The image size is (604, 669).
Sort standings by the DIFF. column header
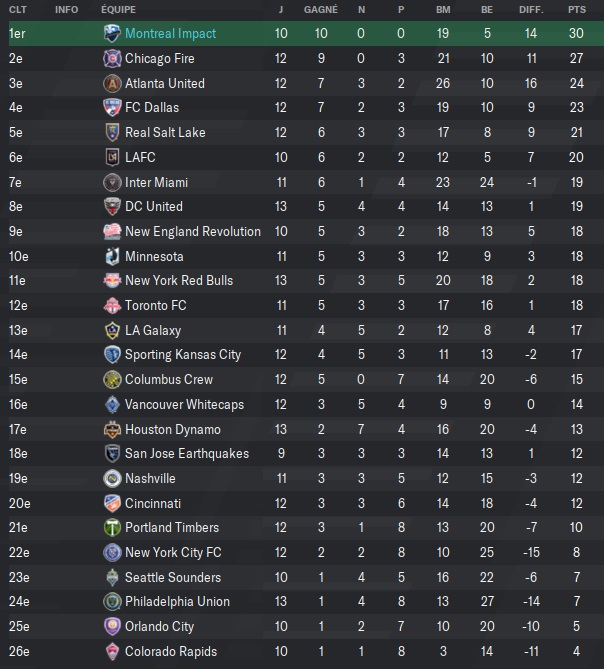pyautogui.click(x=531, y=10)
